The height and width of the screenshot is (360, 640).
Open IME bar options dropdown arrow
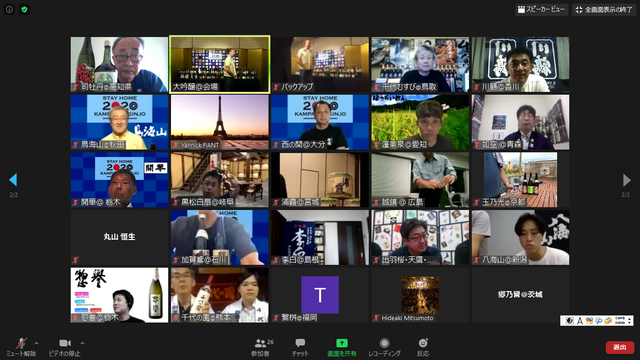[x=630, y=321]
